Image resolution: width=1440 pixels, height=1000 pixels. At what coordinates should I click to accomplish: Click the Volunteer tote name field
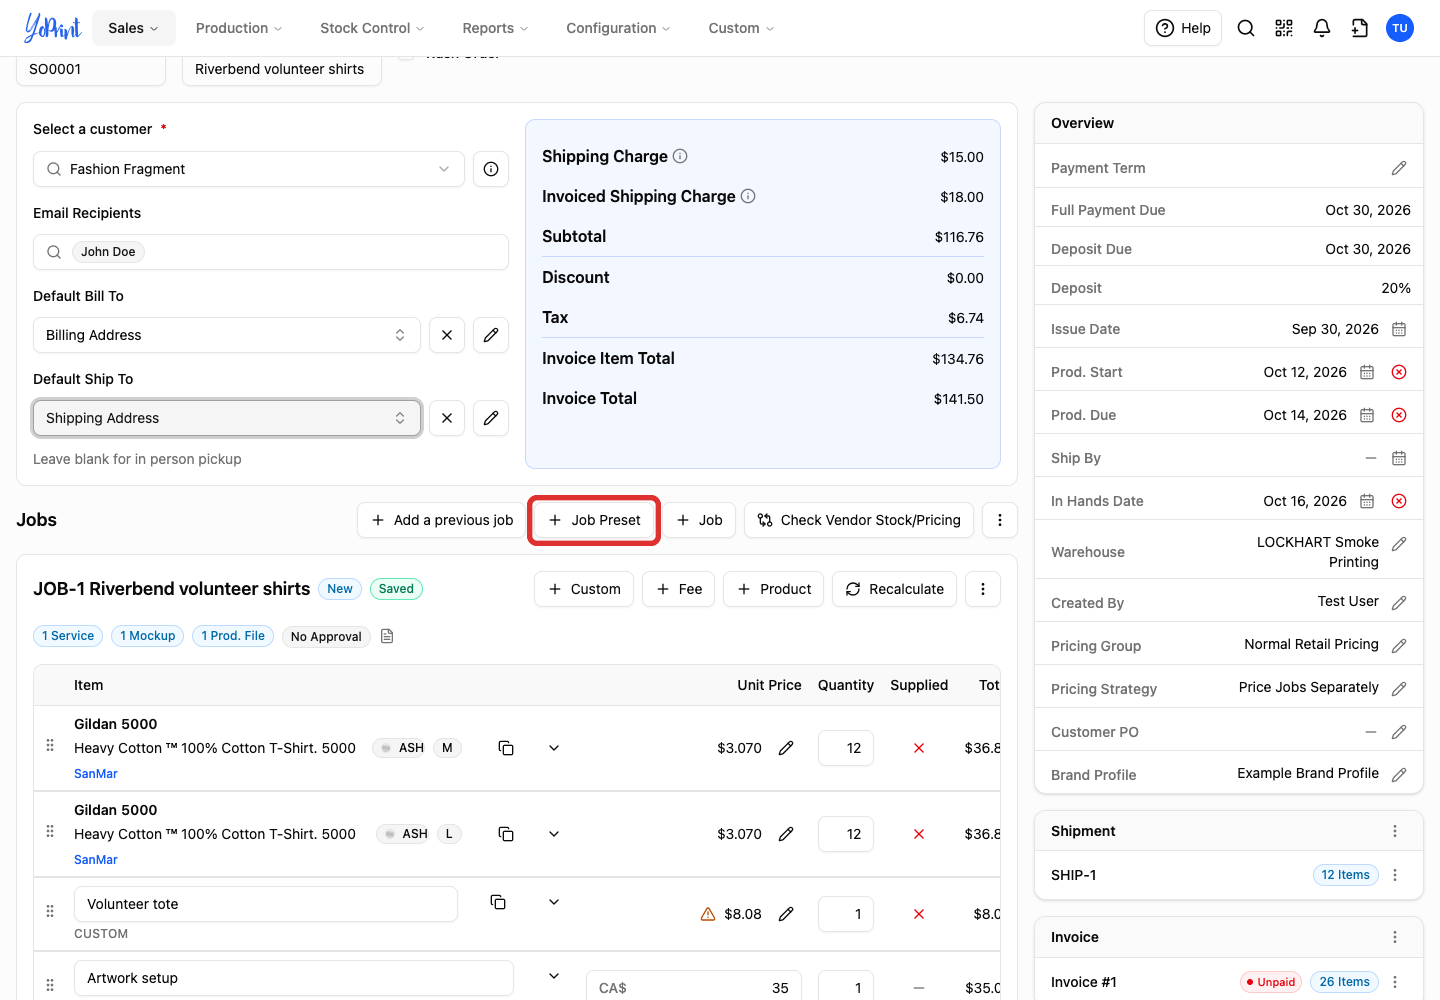(266, 904)
